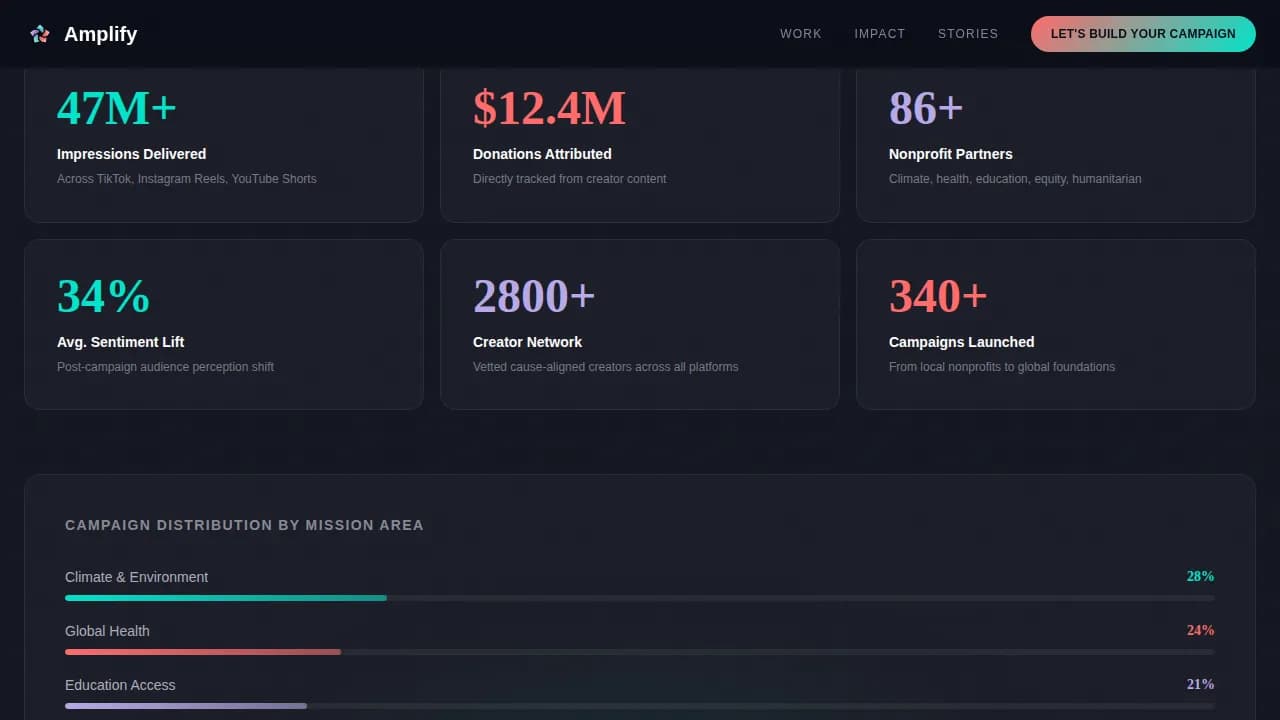
Task: Select the STORIES navigation item
Action: [x=967, y=33]
